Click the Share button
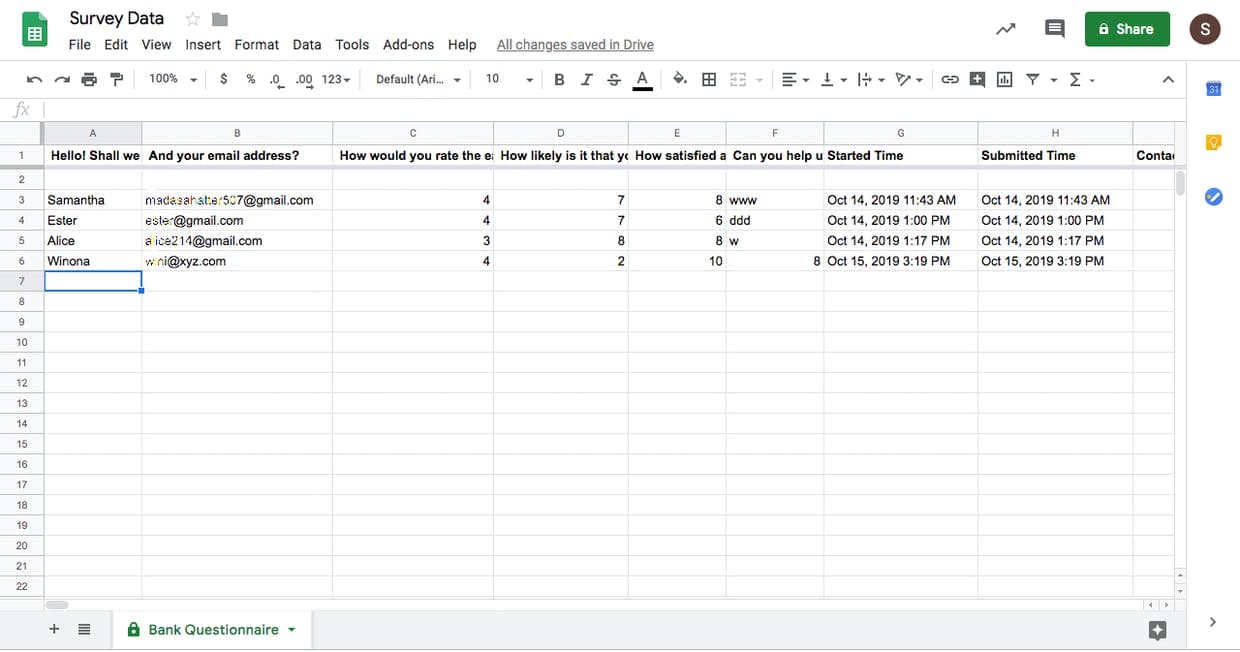 (1127, 29)
